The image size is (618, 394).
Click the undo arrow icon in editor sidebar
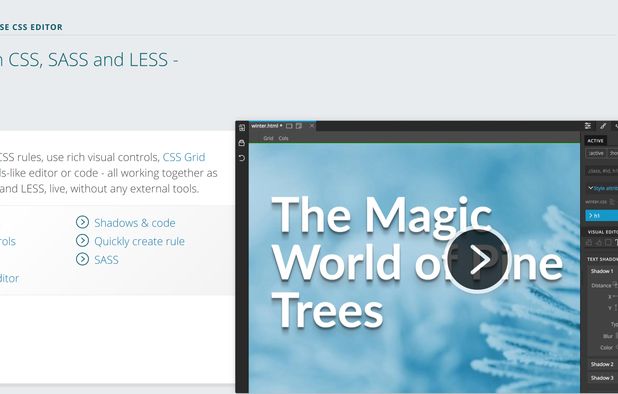(242, 158)
